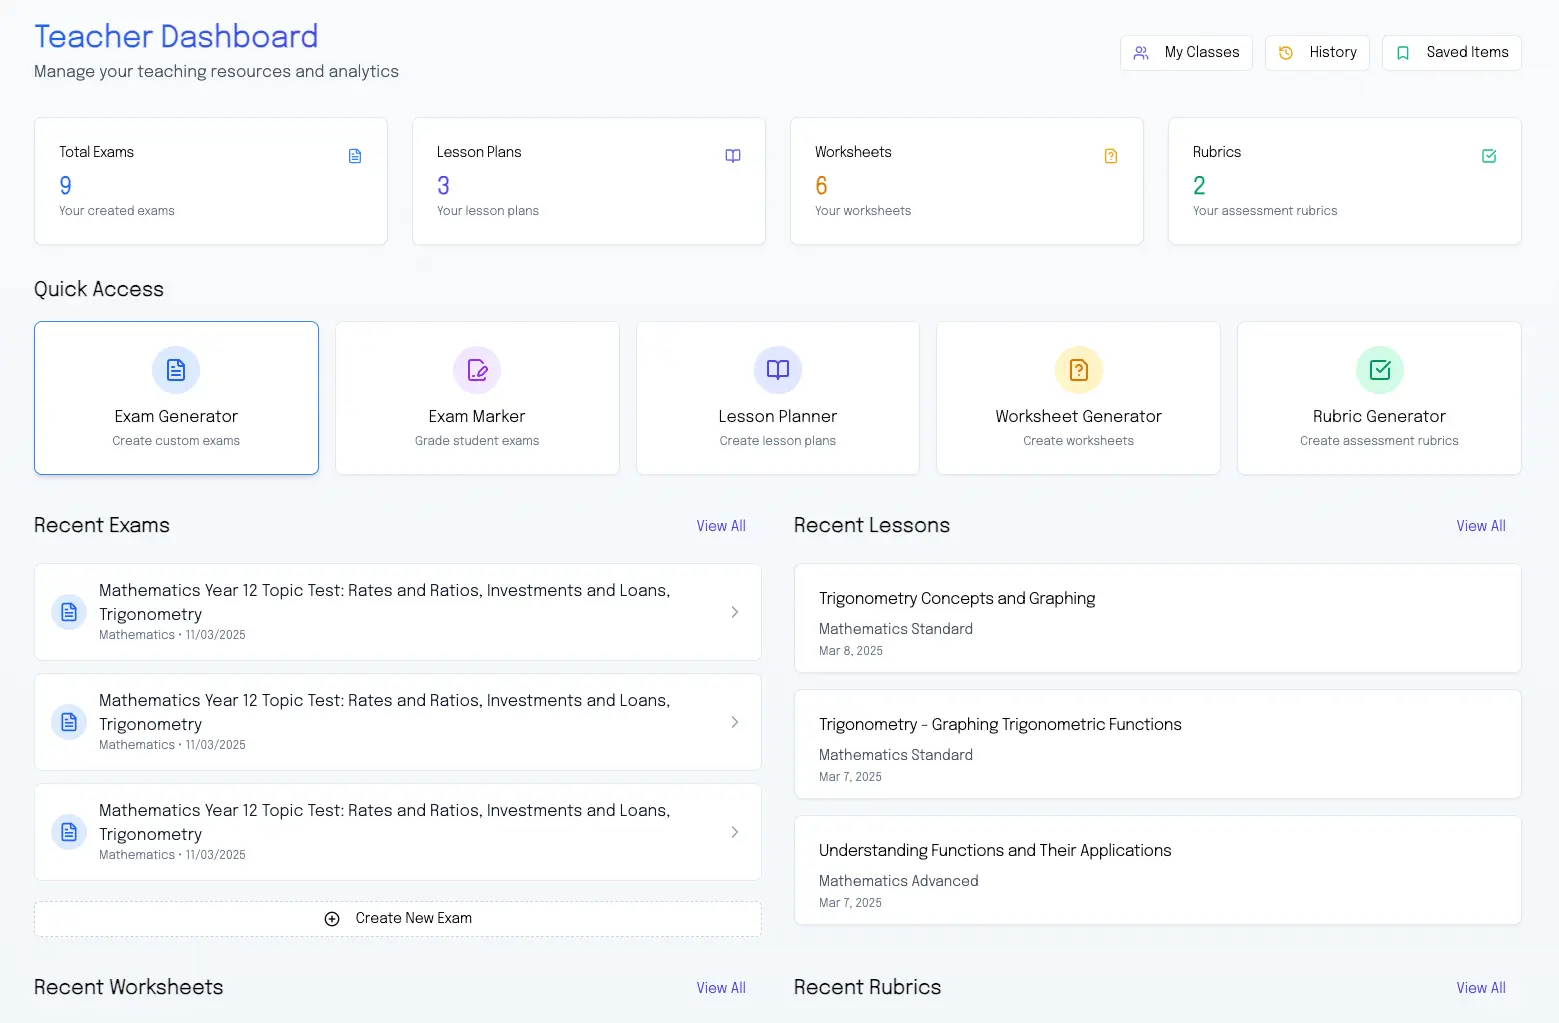Click the Rubric Generator checkbox icon
Screen dimensions: 1559x1023
coord(1380,370)
